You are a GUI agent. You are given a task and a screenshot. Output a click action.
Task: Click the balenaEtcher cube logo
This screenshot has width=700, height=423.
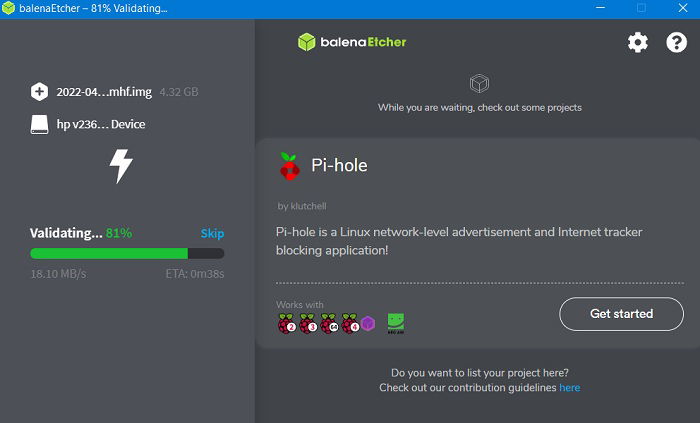click(x=306, y=42)
